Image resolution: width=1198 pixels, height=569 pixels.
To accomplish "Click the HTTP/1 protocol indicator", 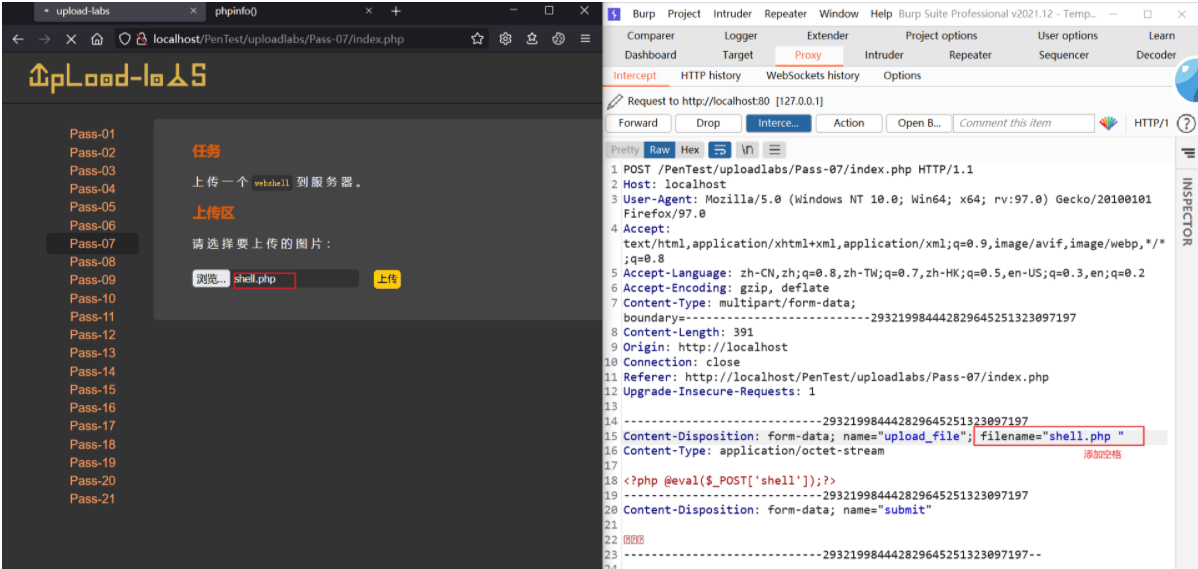I will coord(1151,123).
